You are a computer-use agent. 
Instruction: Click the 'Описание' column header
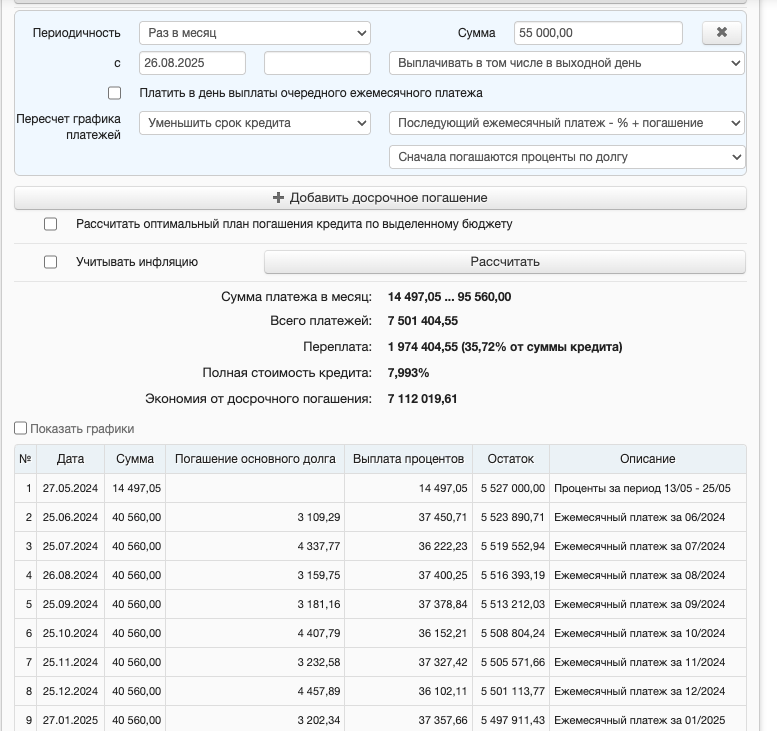(648, 459)
